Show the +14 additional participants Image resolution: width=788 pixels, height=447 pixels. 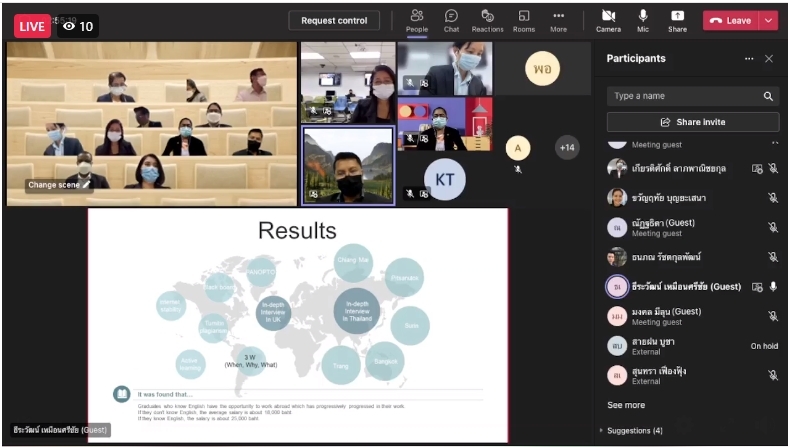[x=567, y=147]
